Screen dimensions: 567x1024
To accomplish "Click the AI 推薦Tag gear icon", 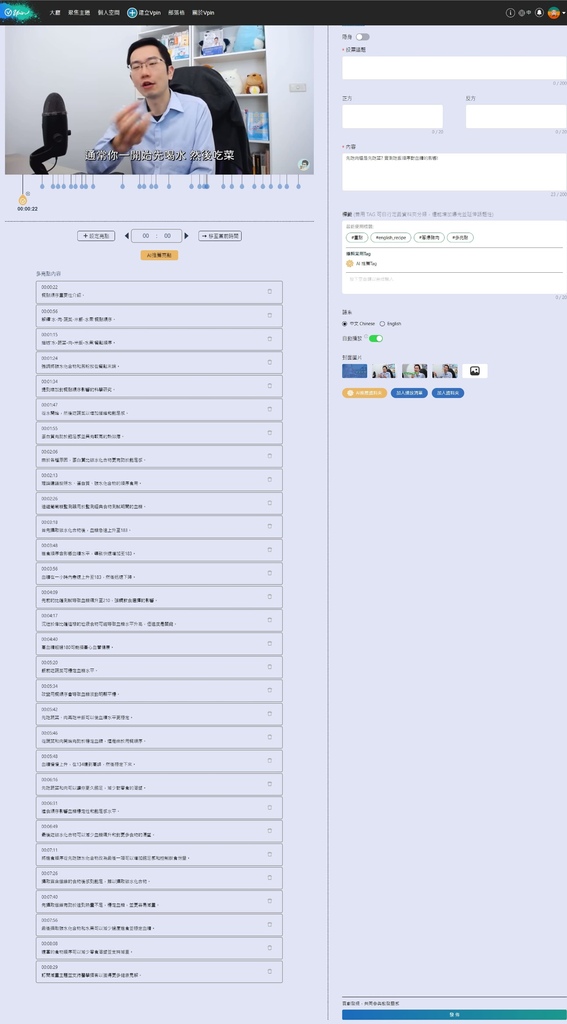I will point(349,263).
